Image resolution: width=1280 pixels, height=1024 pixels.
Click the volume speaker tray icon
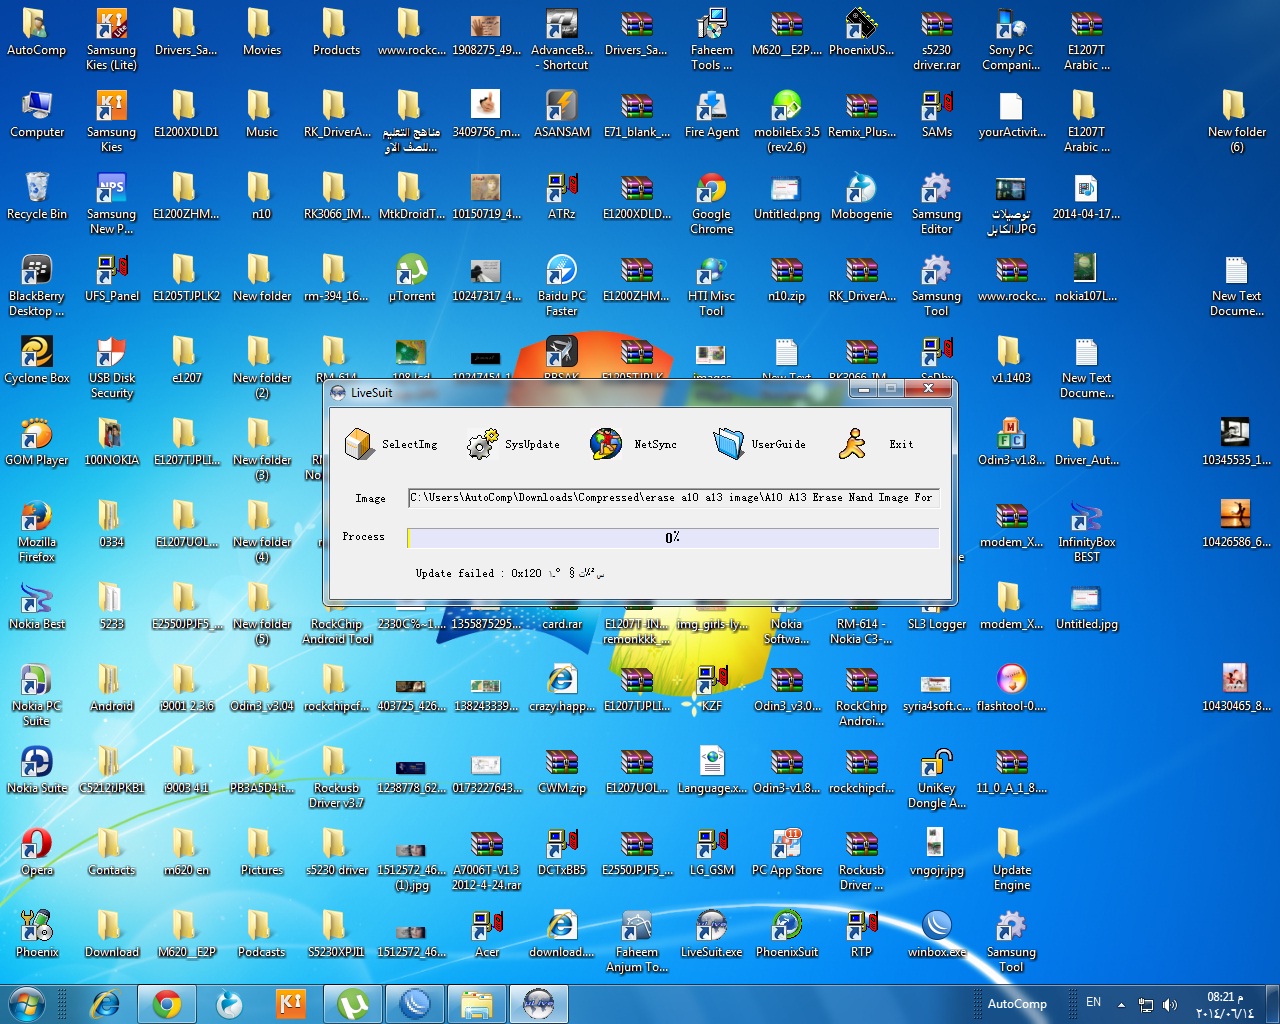click(x=1169, y=1004)
